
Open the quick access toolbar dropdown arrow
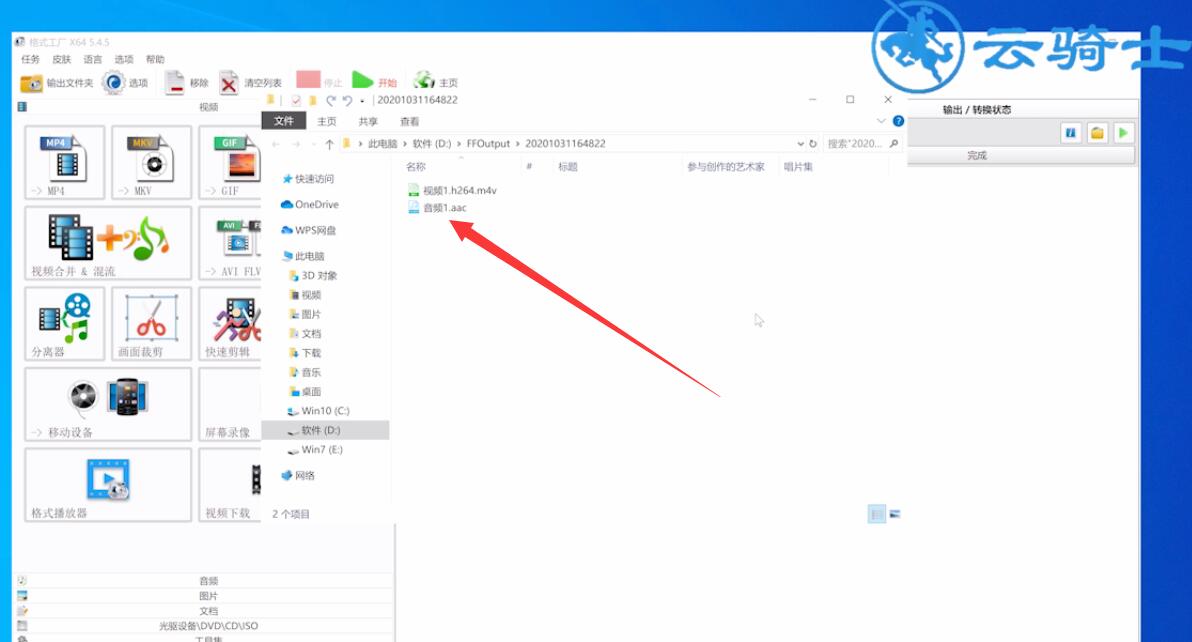coord(362,101)
